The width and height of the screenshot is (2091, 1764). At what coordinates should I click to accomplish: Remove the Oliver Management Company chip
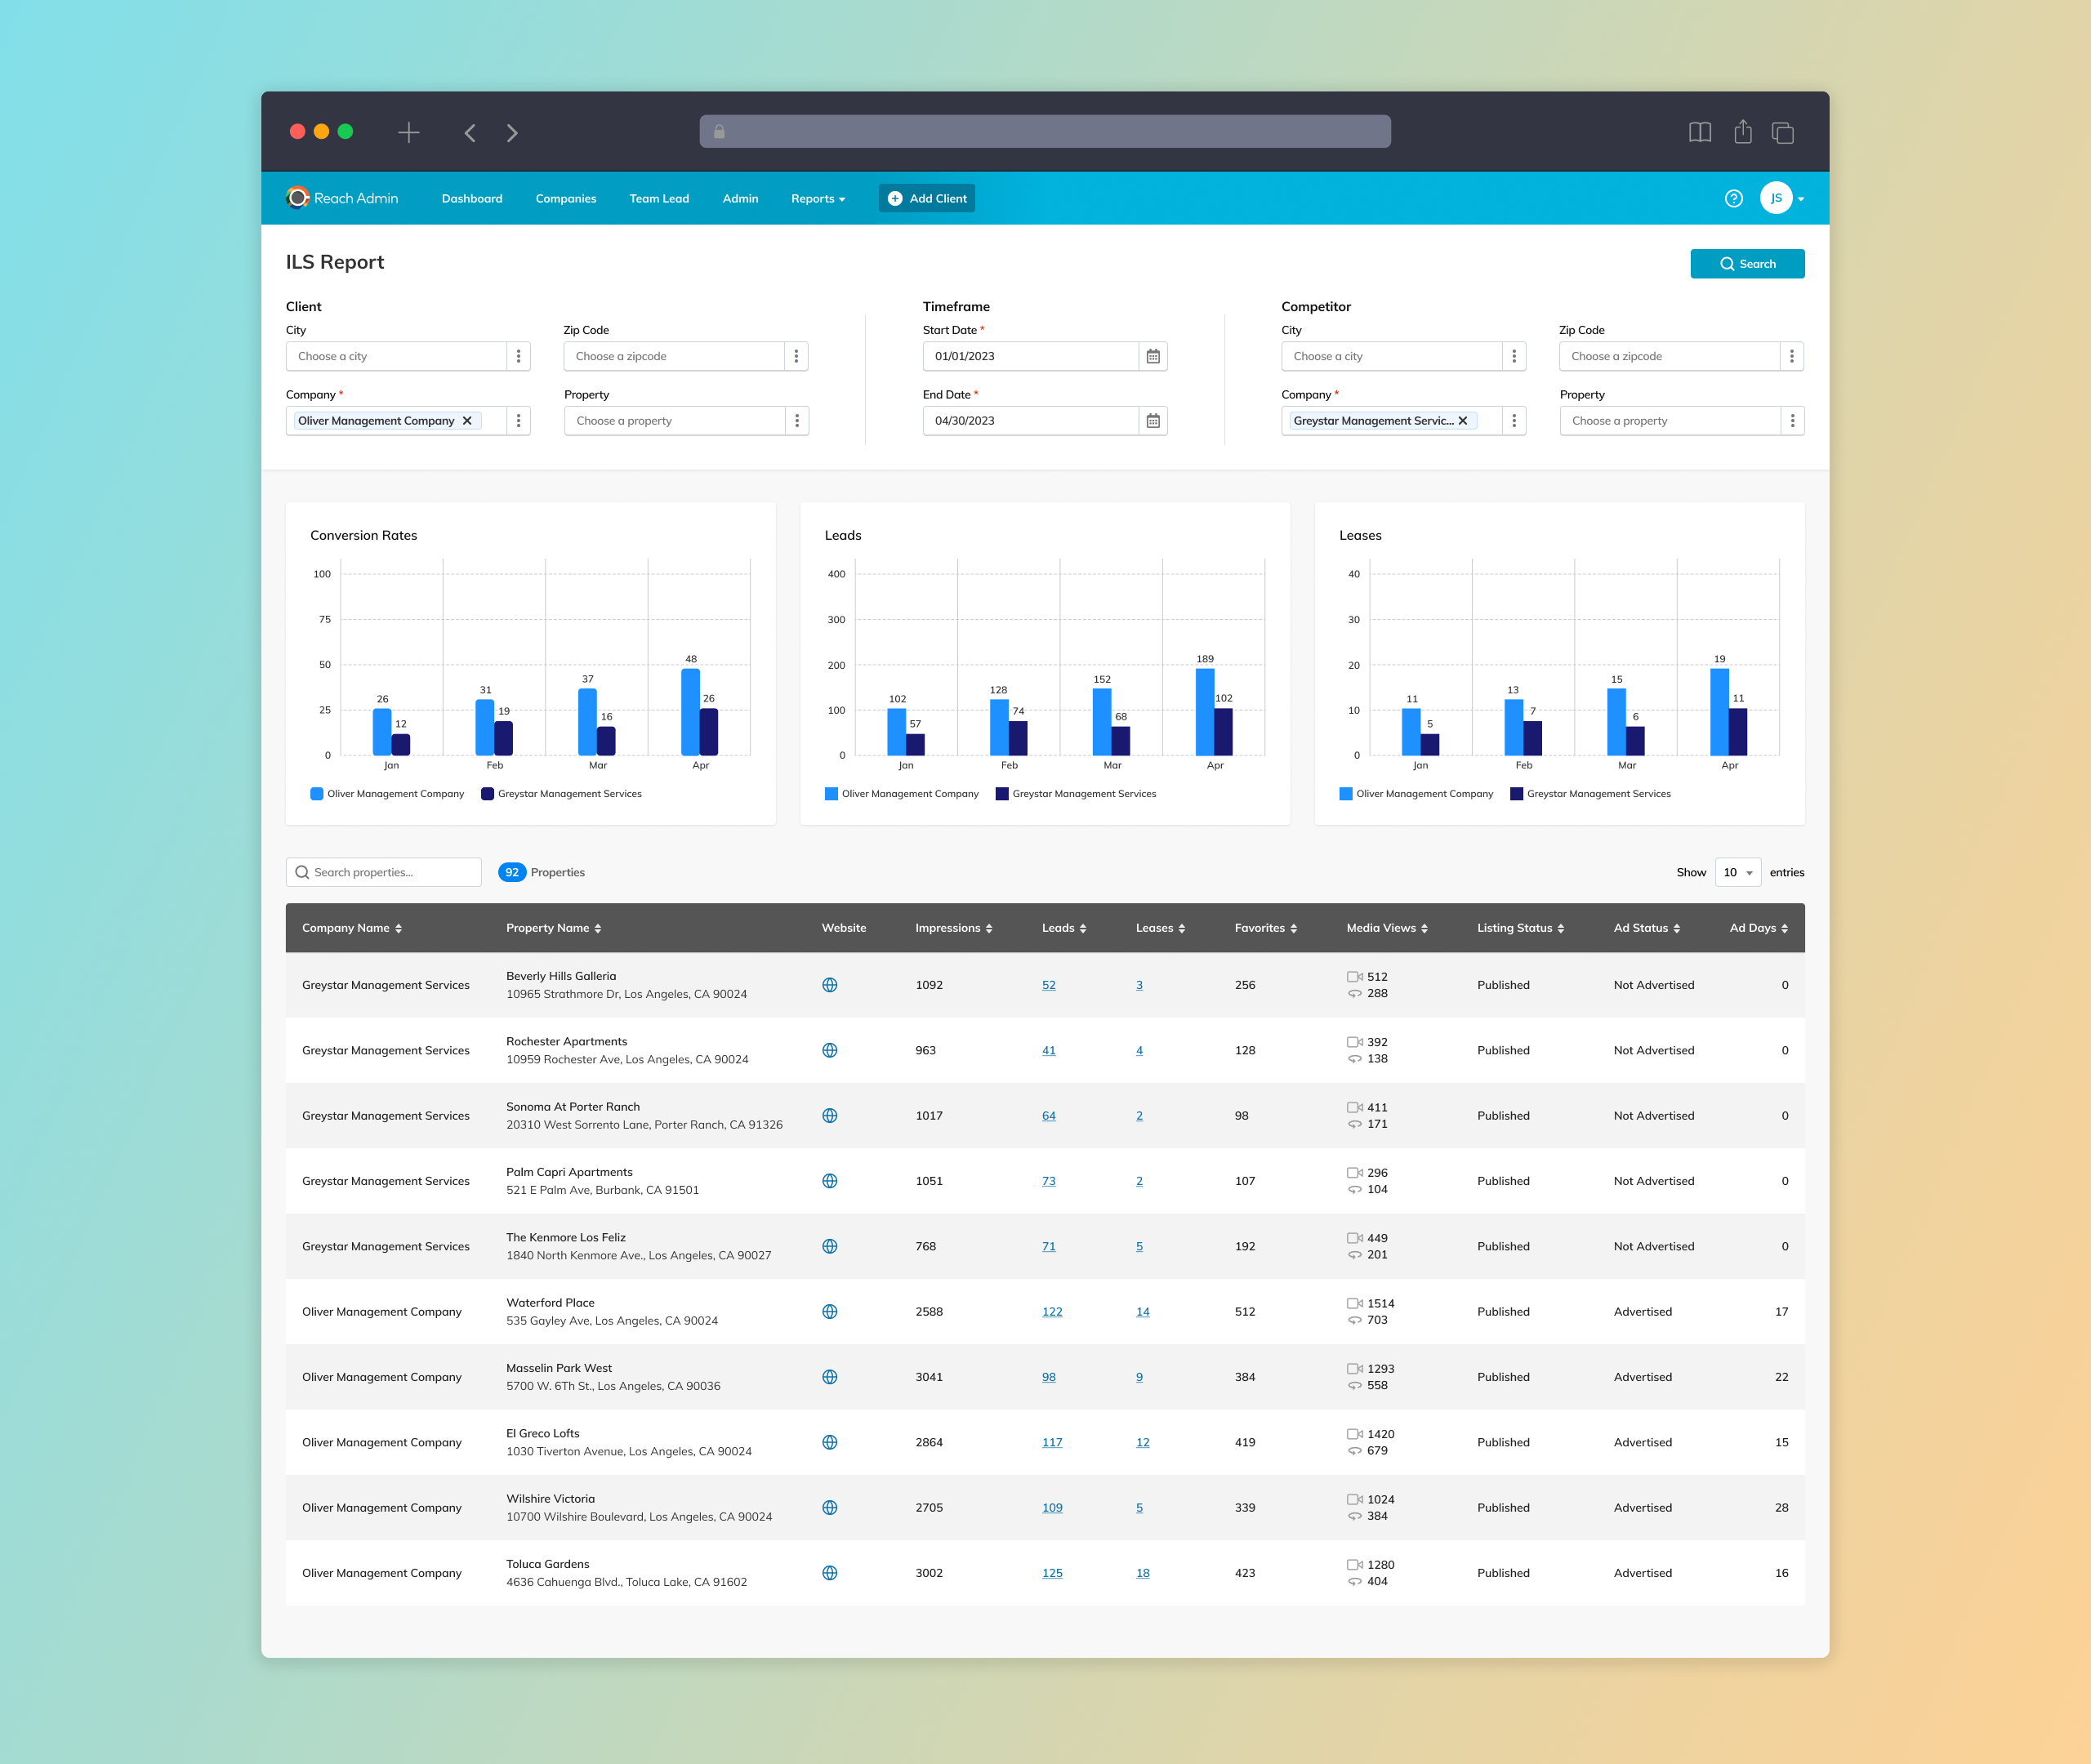click(x=467, y=421)
